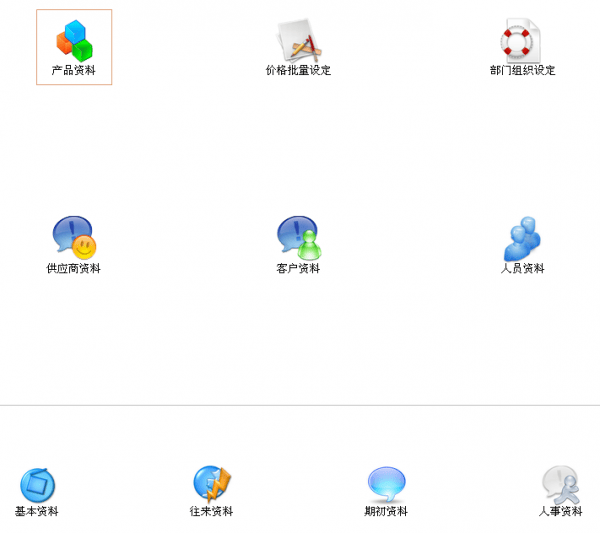Screen dimensions: 600x533
Task: Click the 产品资料 text label
Action: coord(74,71)
